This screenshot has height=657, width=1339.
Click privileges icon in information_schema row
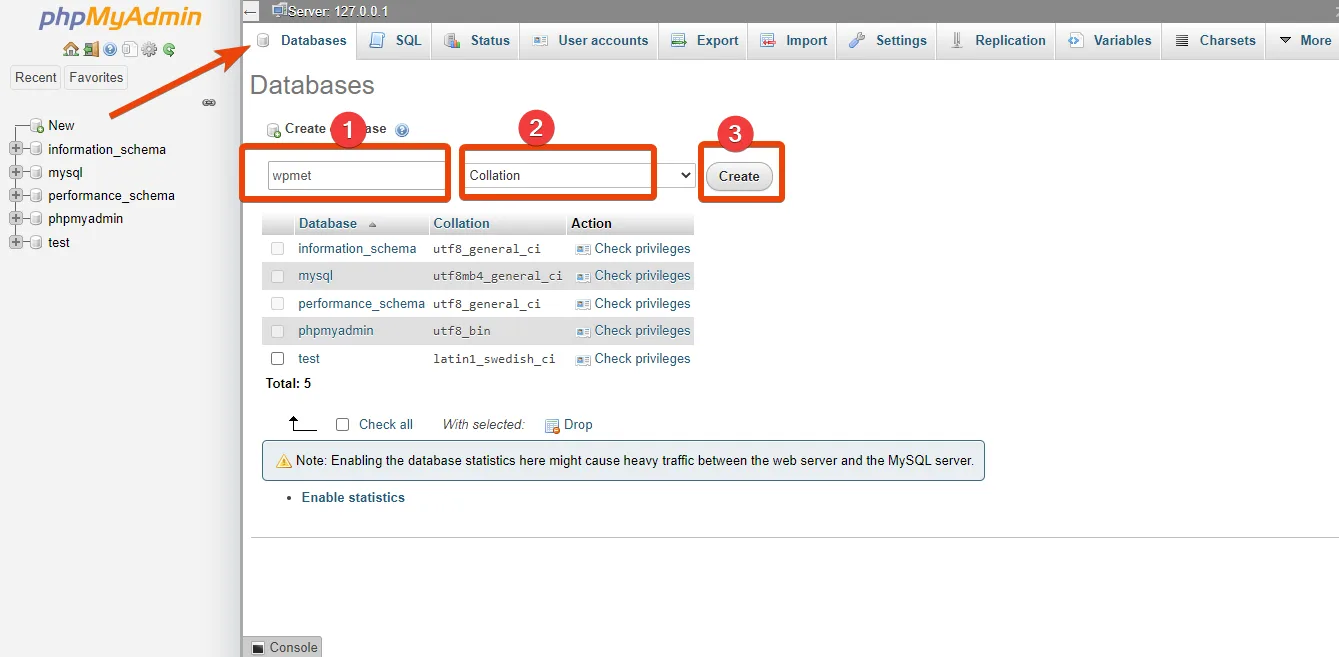[x=583, y=249]
